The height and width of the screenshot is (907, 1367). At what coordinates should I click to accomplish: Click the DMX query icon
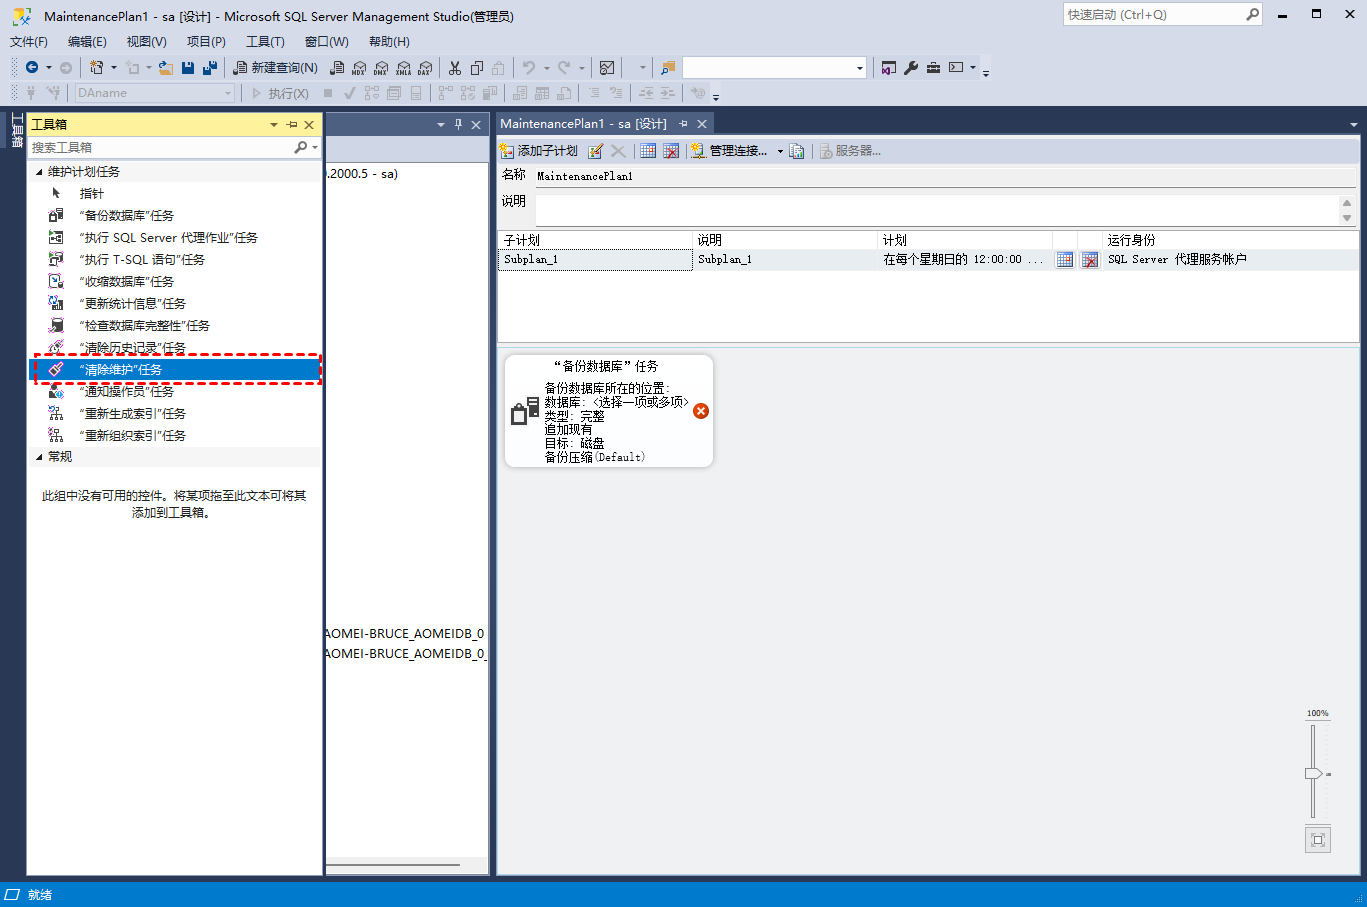pyautogui.click(x=381, y=68)
